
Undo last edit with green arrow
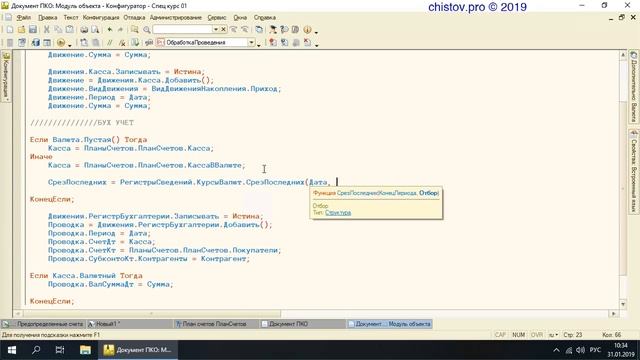click(109, 29)
